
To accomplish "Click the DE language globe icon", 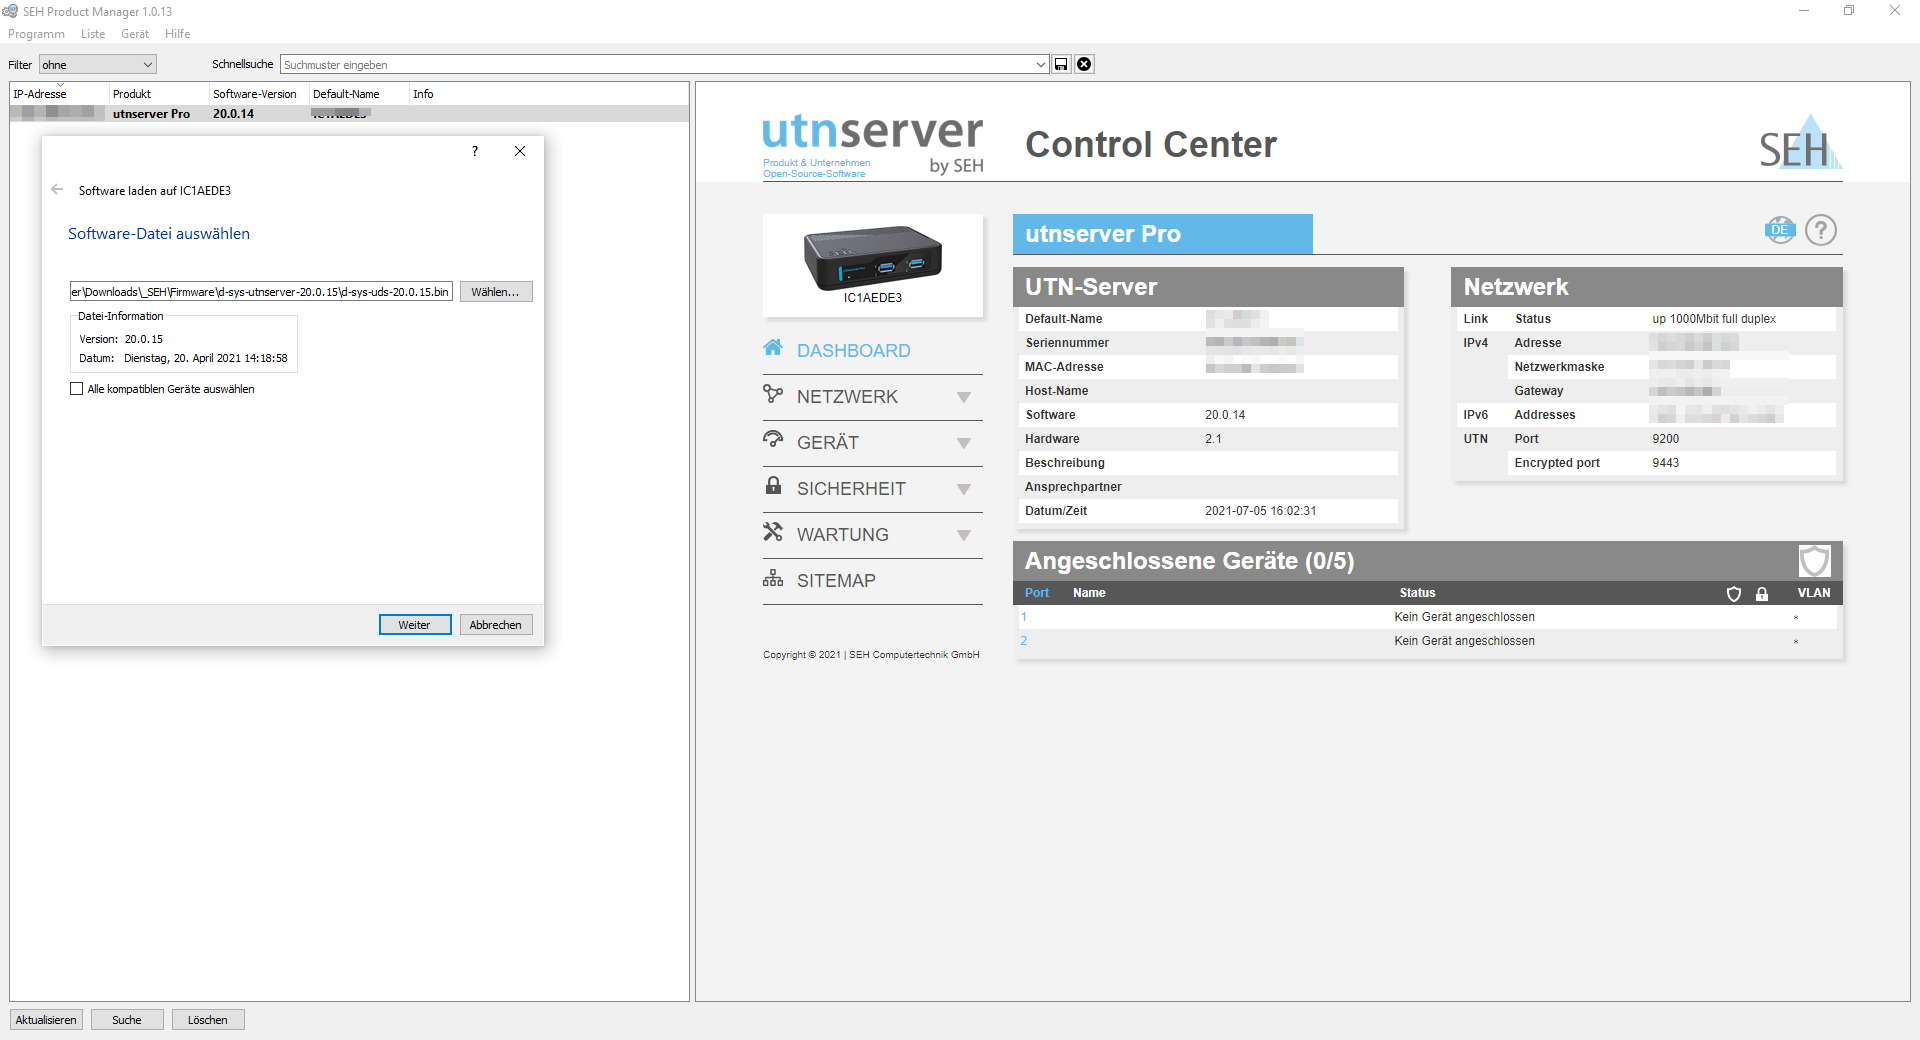I will point(1779,230).
